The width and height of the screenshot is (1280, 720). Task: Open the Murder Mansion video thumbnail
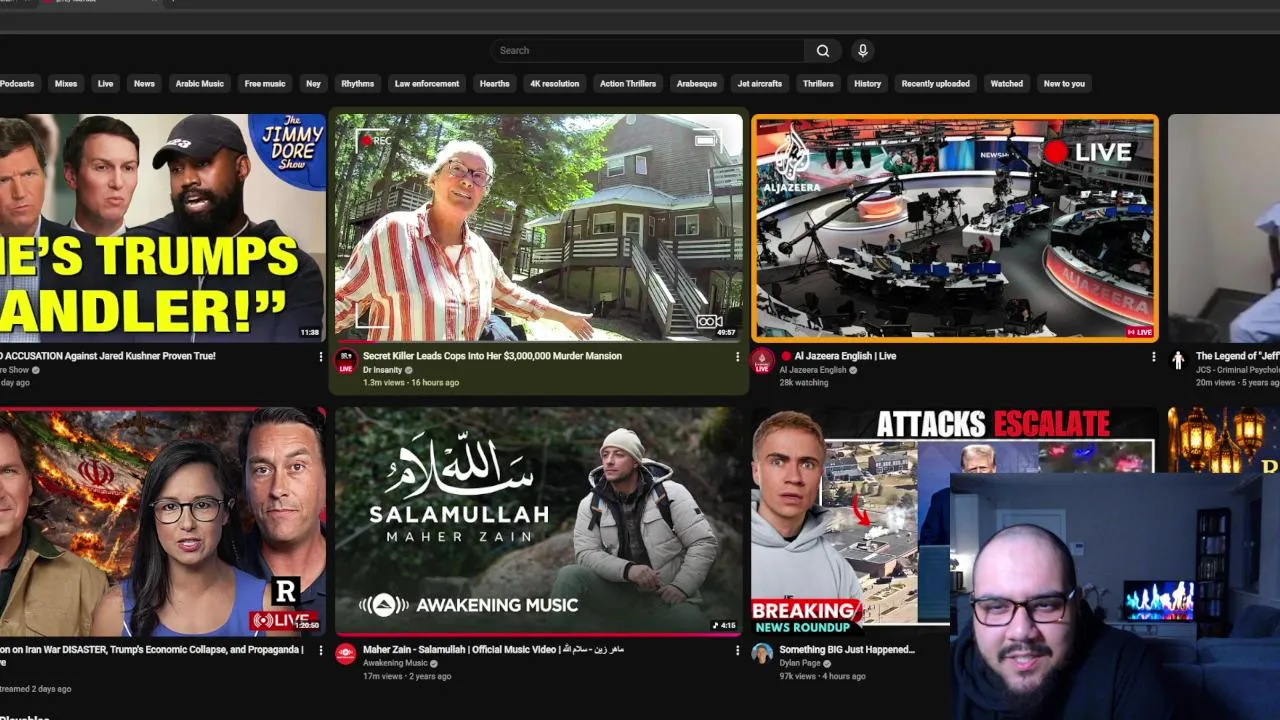pyautogui.click(x=539, y=228)
